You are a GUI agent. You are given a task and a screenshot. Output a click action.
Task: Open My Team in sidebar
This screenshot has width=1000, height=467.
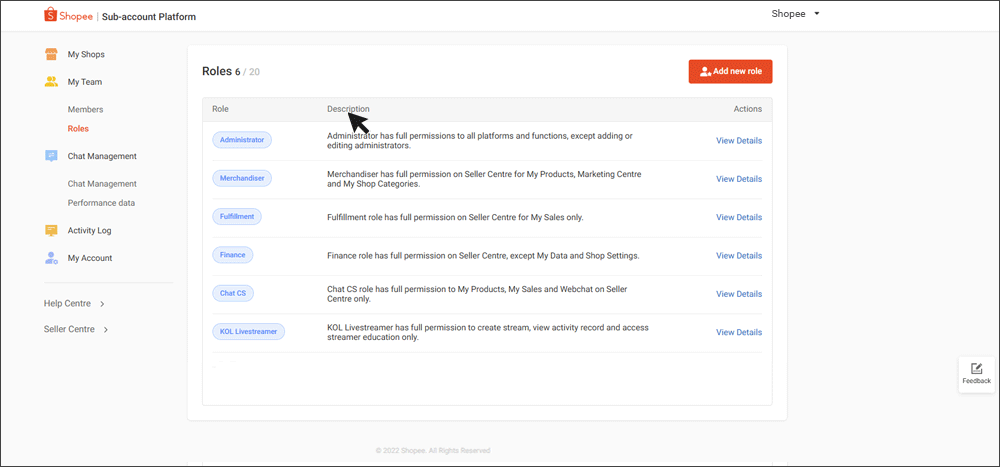coord(85,82)
